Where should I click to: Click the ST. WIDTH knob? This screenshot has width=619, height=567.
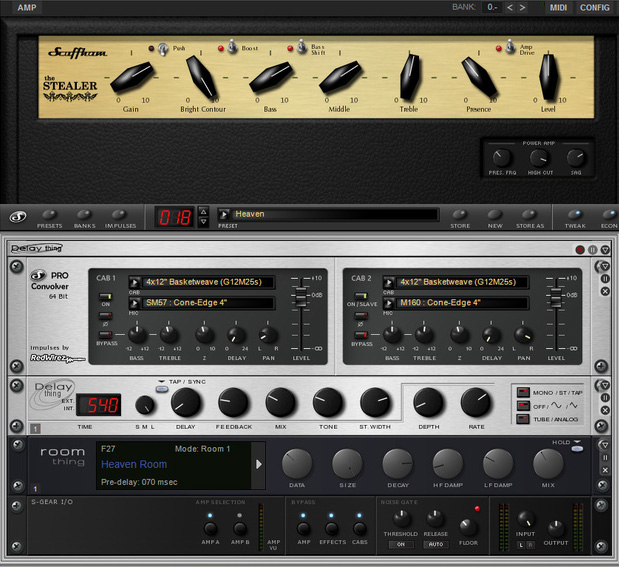[375, 402]
